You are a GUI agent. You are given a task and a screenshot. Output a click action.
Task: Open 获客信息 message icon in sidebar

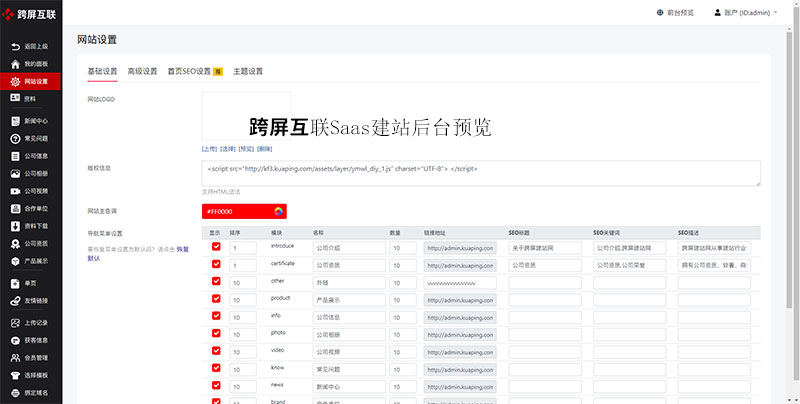[x=15, y=340]
